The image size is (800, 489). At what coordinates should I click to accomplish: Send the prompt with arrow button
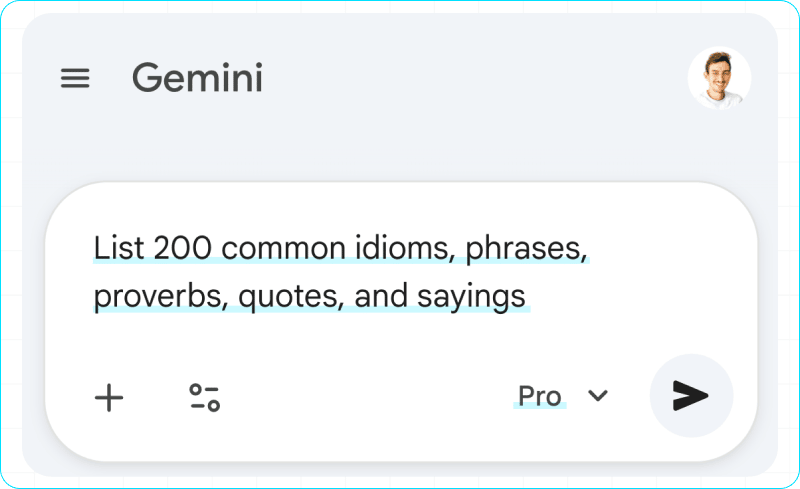click(x=691, y=396)
